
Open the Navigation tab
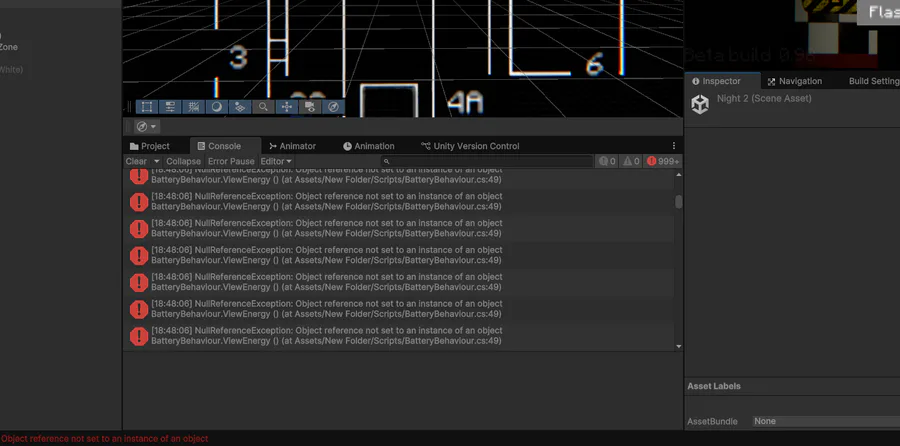(794, 82)
